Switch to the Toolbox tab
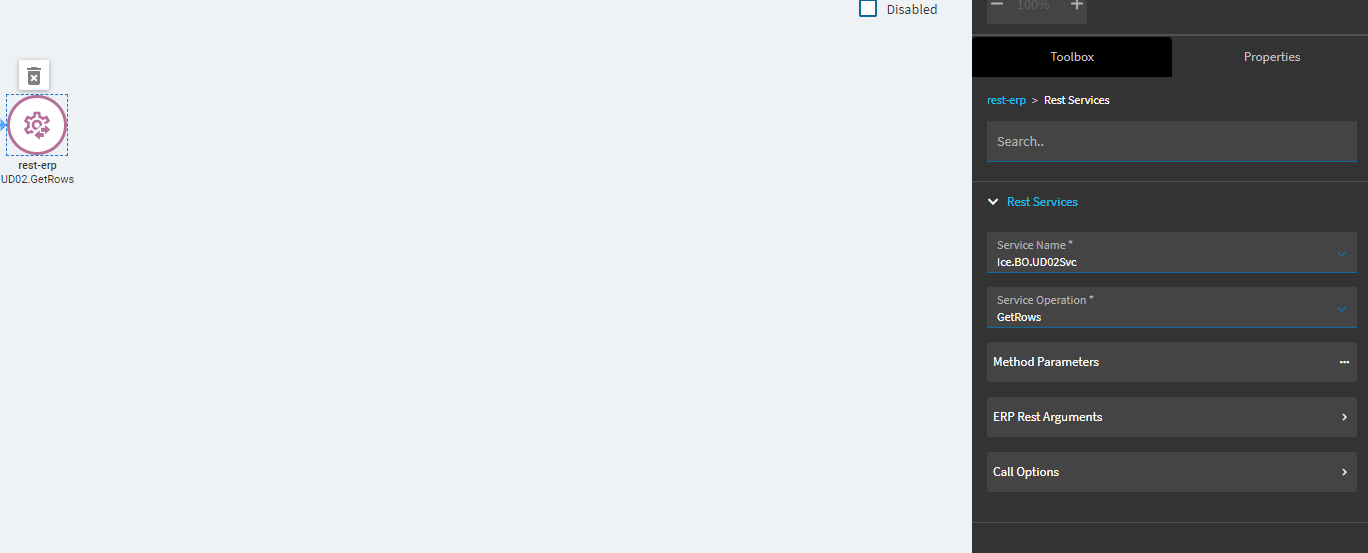The height and width of the screenshot is (553, 1368). click(x=1072, y=57)
